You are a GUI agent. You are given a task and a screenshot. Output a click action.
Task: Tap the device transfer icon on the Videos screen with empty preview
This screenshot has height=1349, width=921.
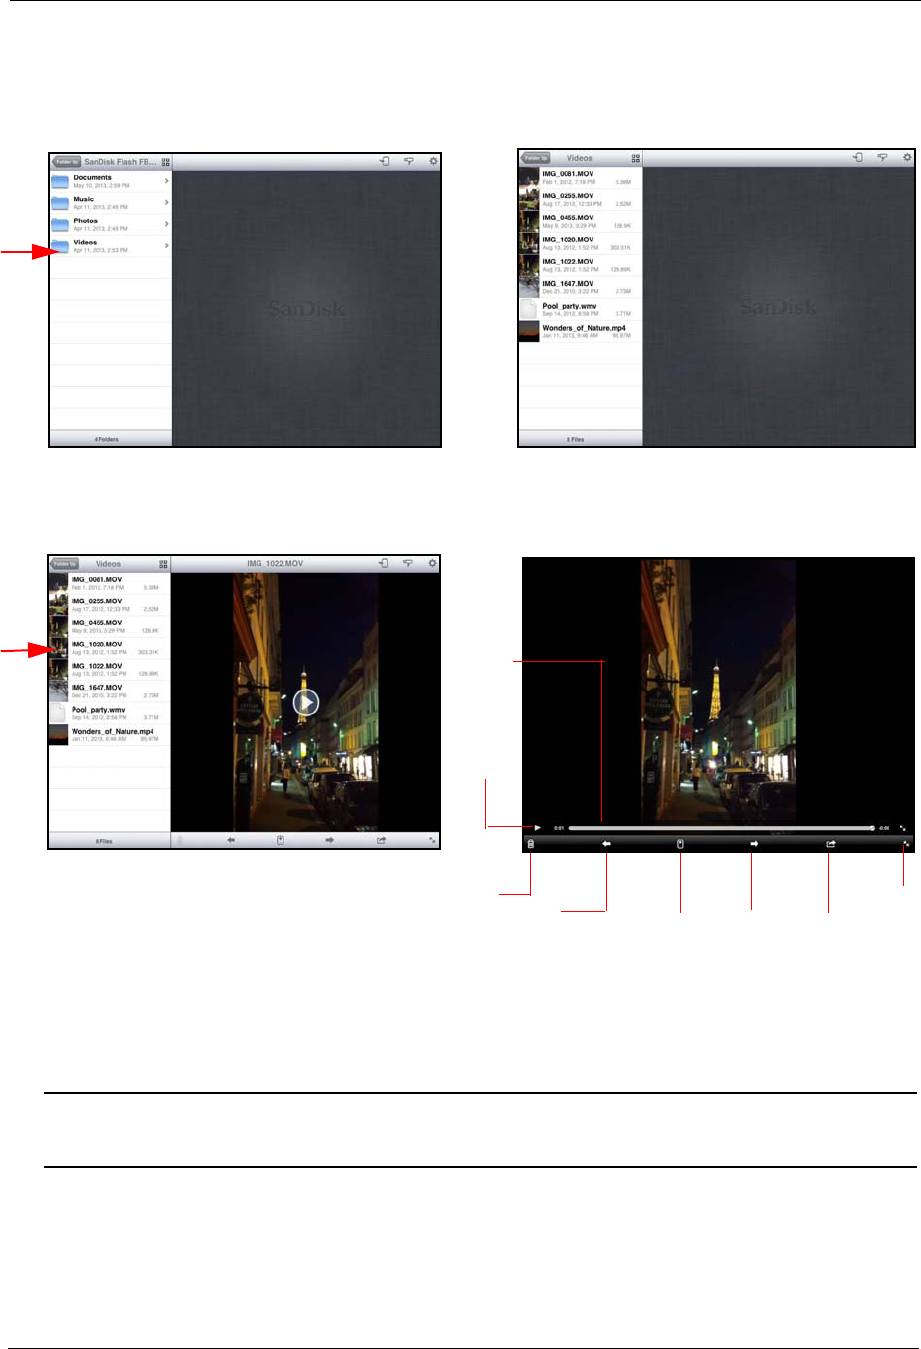[x=858, y=157]
